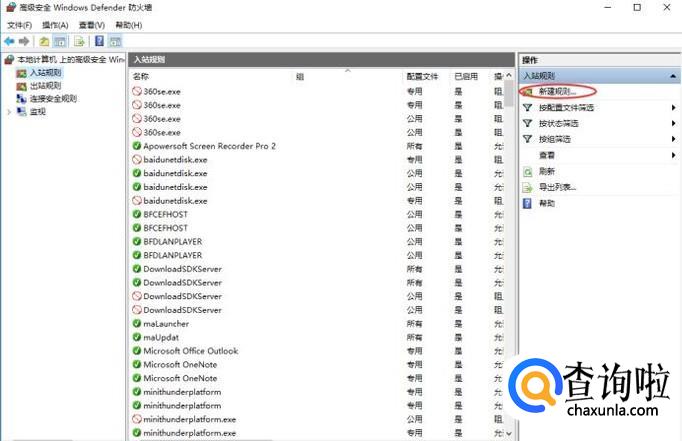Expand the 监视 tree node
The width and height of the screenshot is (682, 441).
[9, 112]
